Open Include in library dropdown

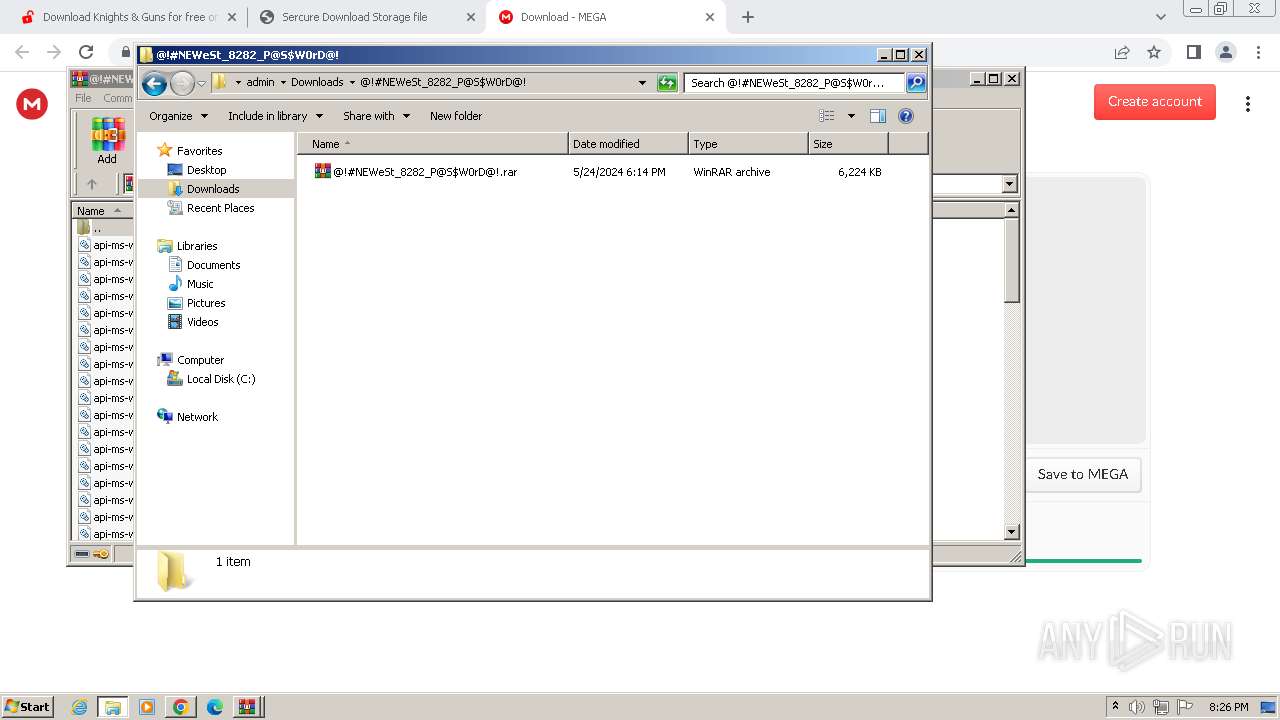275,116
